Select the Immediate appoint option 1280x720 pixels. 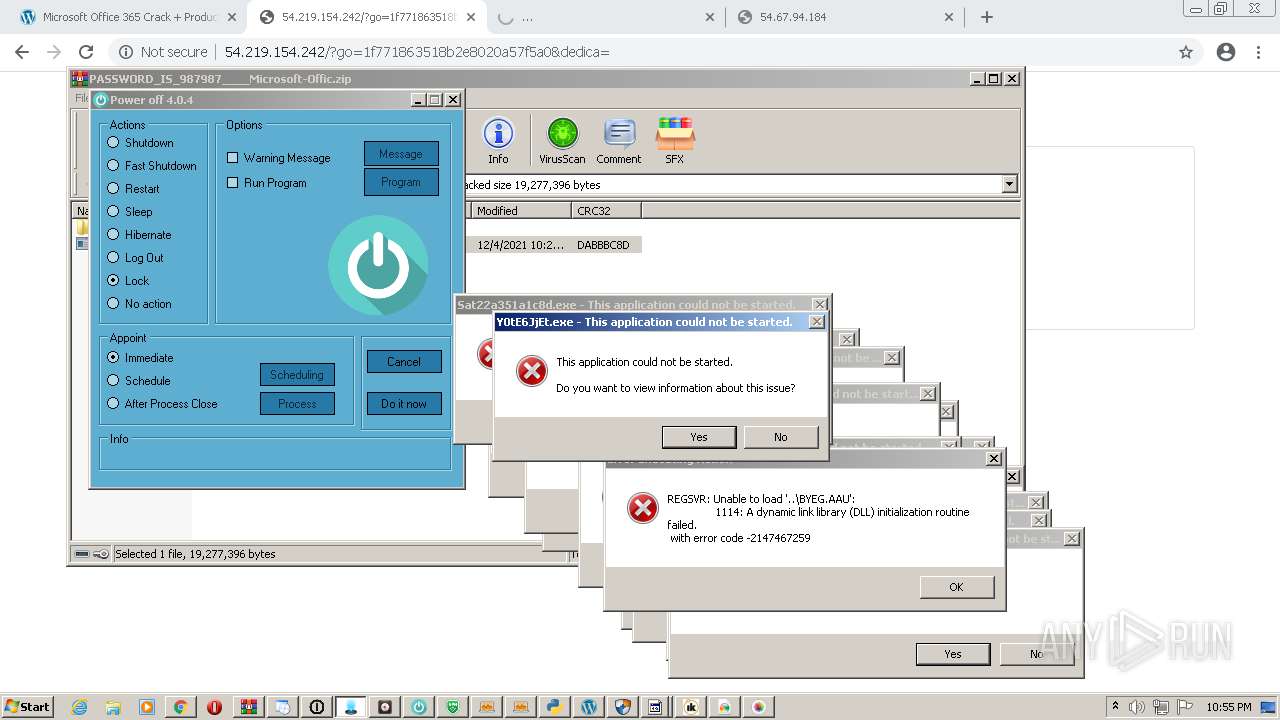coord(140,358)
